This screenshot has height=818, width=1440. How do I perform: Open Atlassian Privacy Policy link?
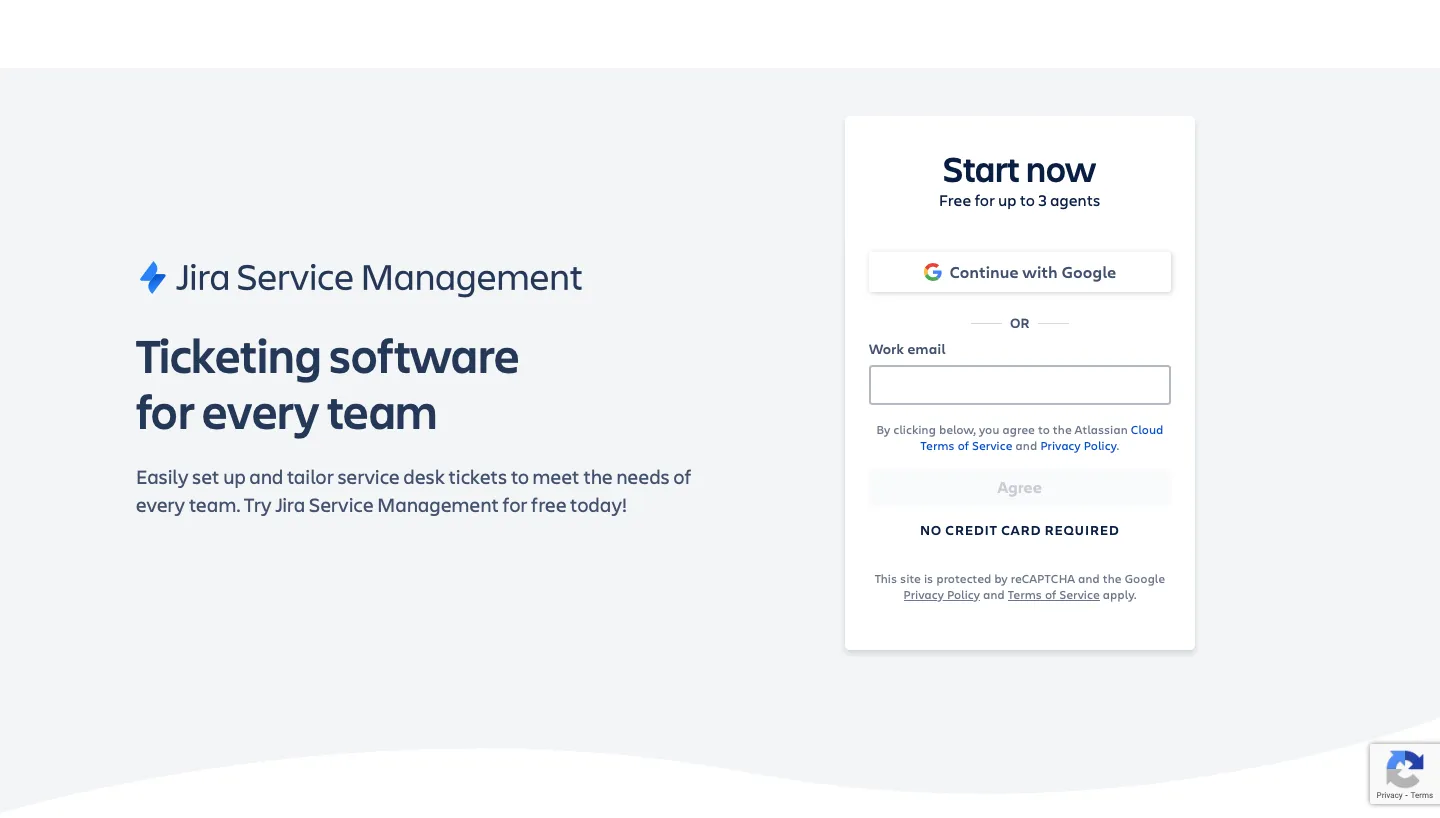pyautogui.click(x=1078, y=446)
